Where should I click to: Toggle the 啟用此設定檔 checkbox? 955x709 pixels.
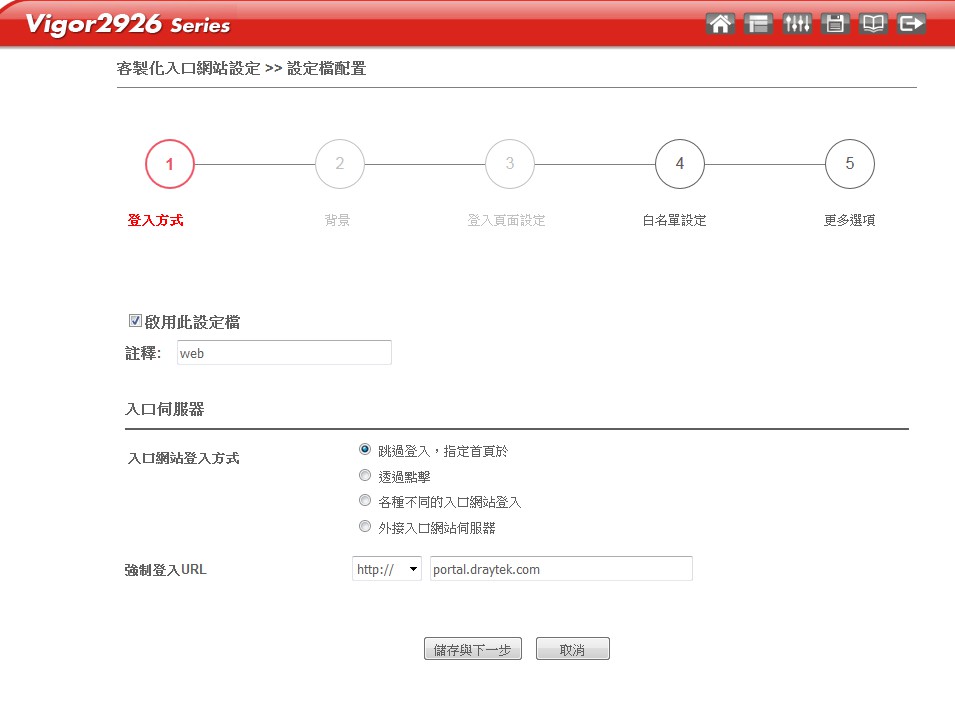[x=135, y=321]
